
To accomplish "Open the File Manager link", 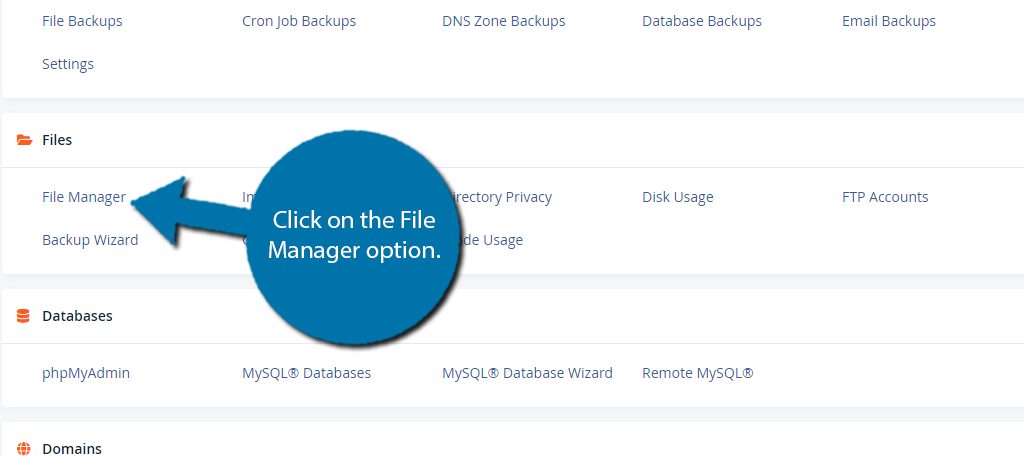I will pyautogui.click(x=84, y=197).
